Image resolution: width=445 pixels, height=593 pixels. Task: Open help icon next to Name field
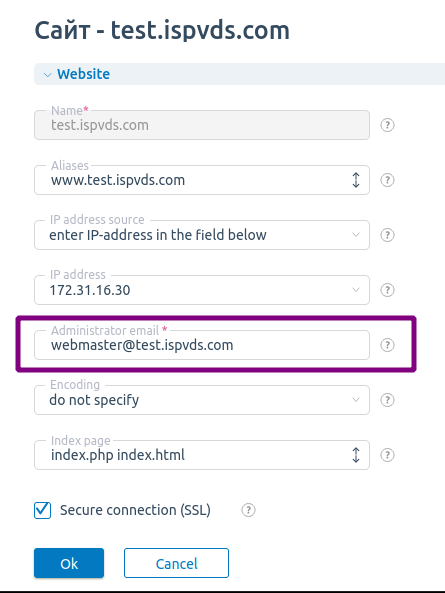coord(387,125)
